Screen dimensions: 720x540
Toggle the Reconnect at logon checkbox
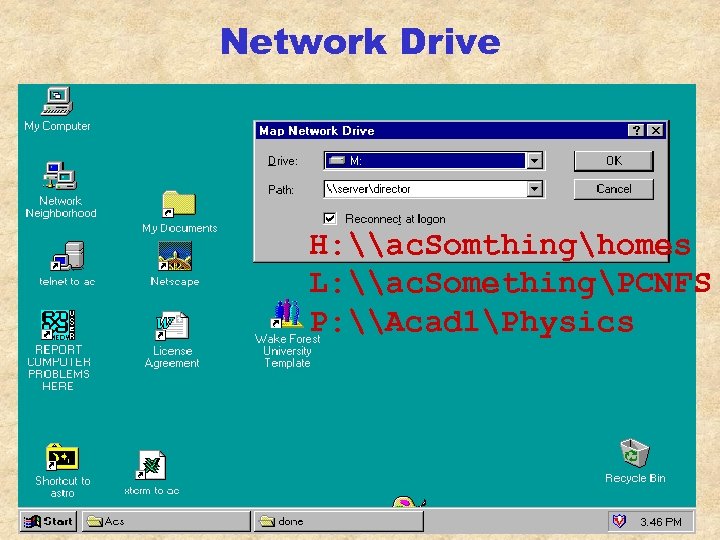(x=330, y=219)
